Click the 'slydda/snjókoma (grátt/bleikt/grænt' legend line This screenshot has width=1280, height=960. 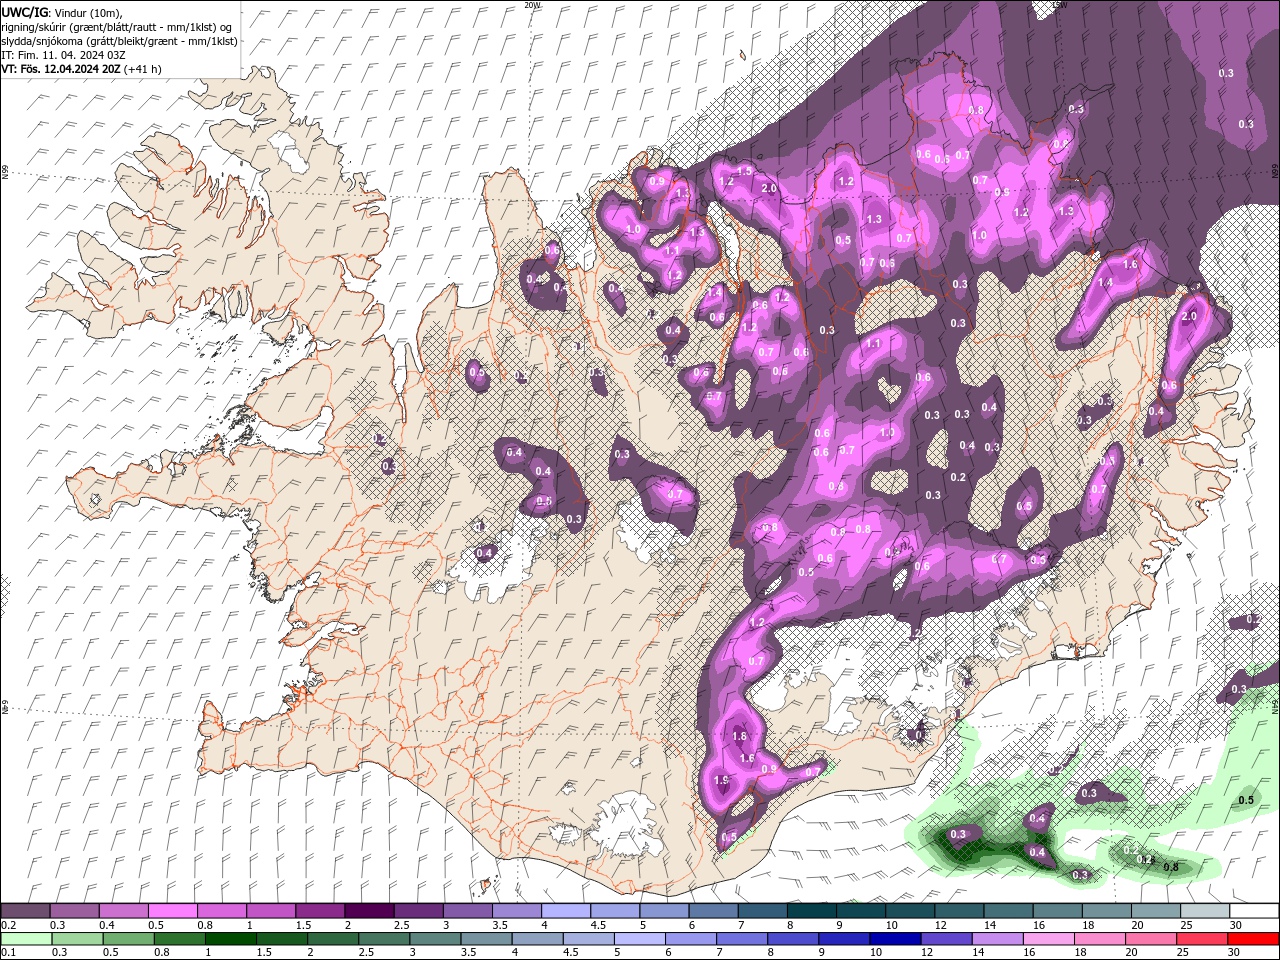pyautogui.click(x=119, y=40)
